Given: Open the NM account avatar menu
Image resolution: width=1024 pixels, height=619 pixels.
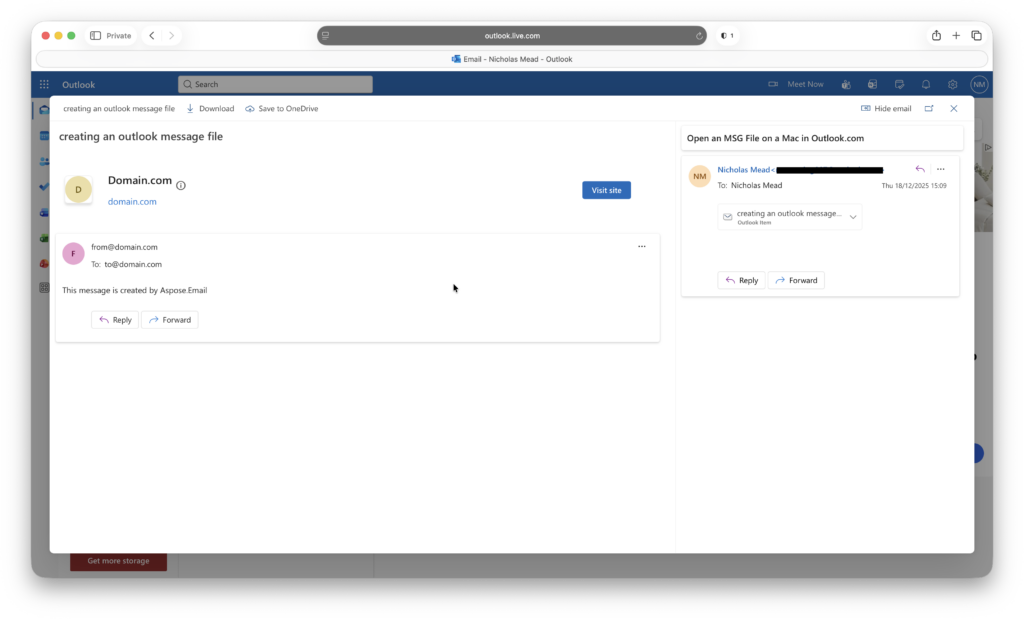Looking at the screenshot, I should [979, 84].
